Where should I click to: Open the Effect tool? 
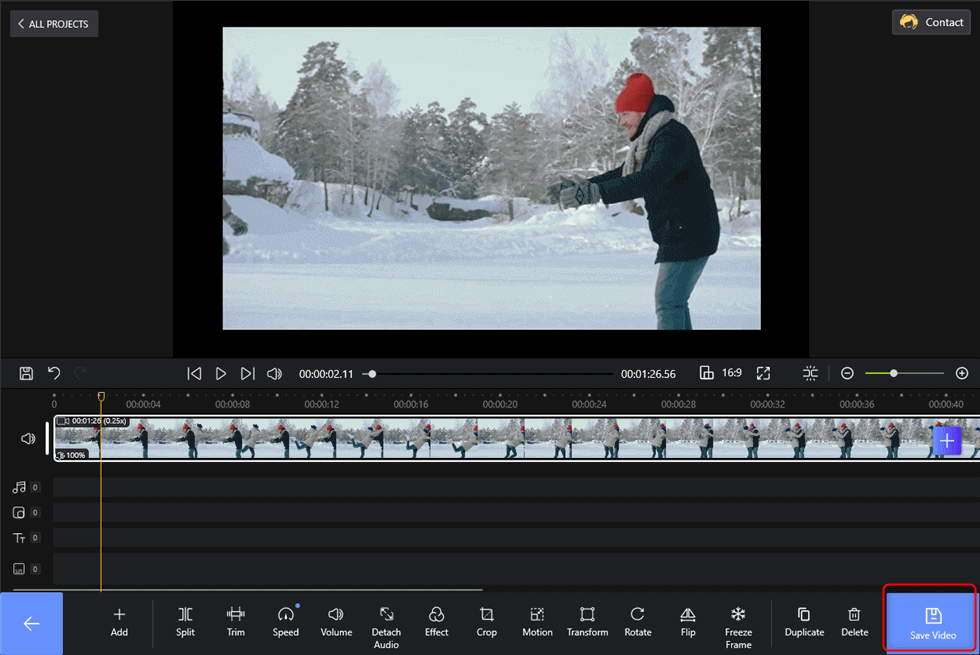(436, 622)
